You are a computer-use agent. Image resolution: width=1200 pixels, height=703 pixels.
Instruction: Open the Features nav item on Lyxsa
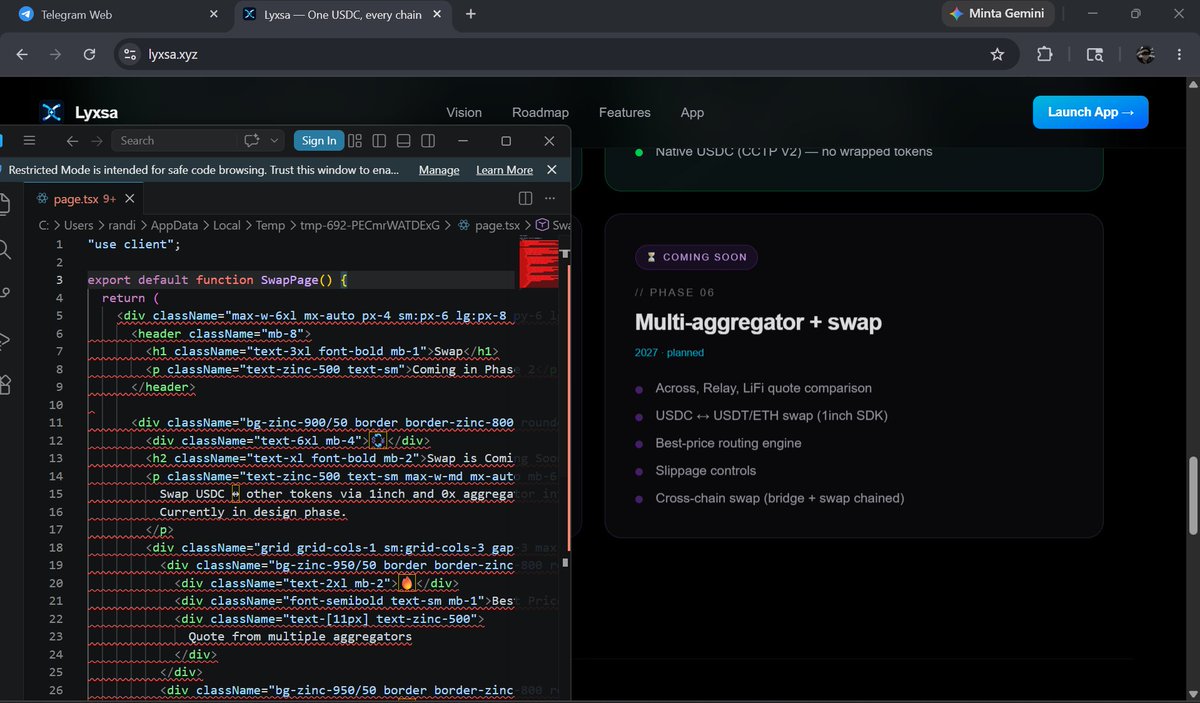[x=624, y=112]
